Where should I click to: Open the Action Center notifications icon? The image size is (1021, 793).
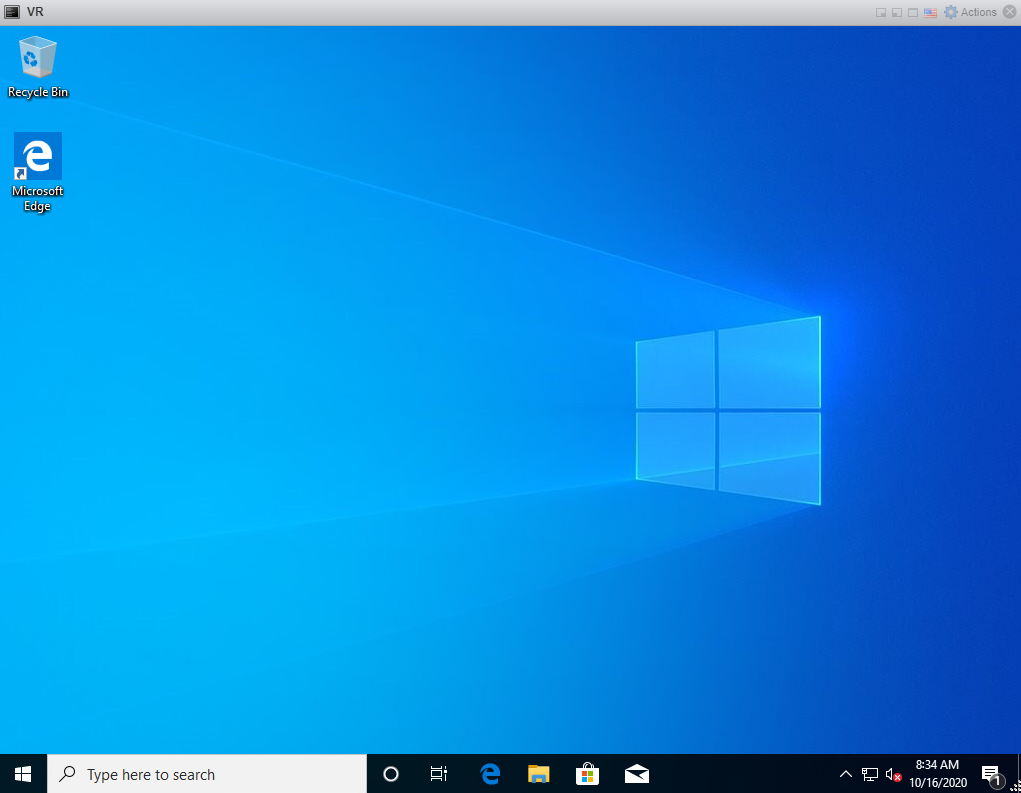pos(992,775)
